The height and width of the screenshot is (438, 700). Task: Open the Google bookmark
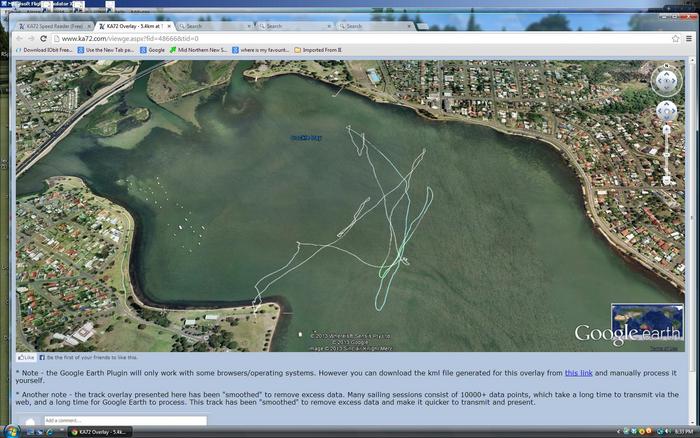[155, 49]
